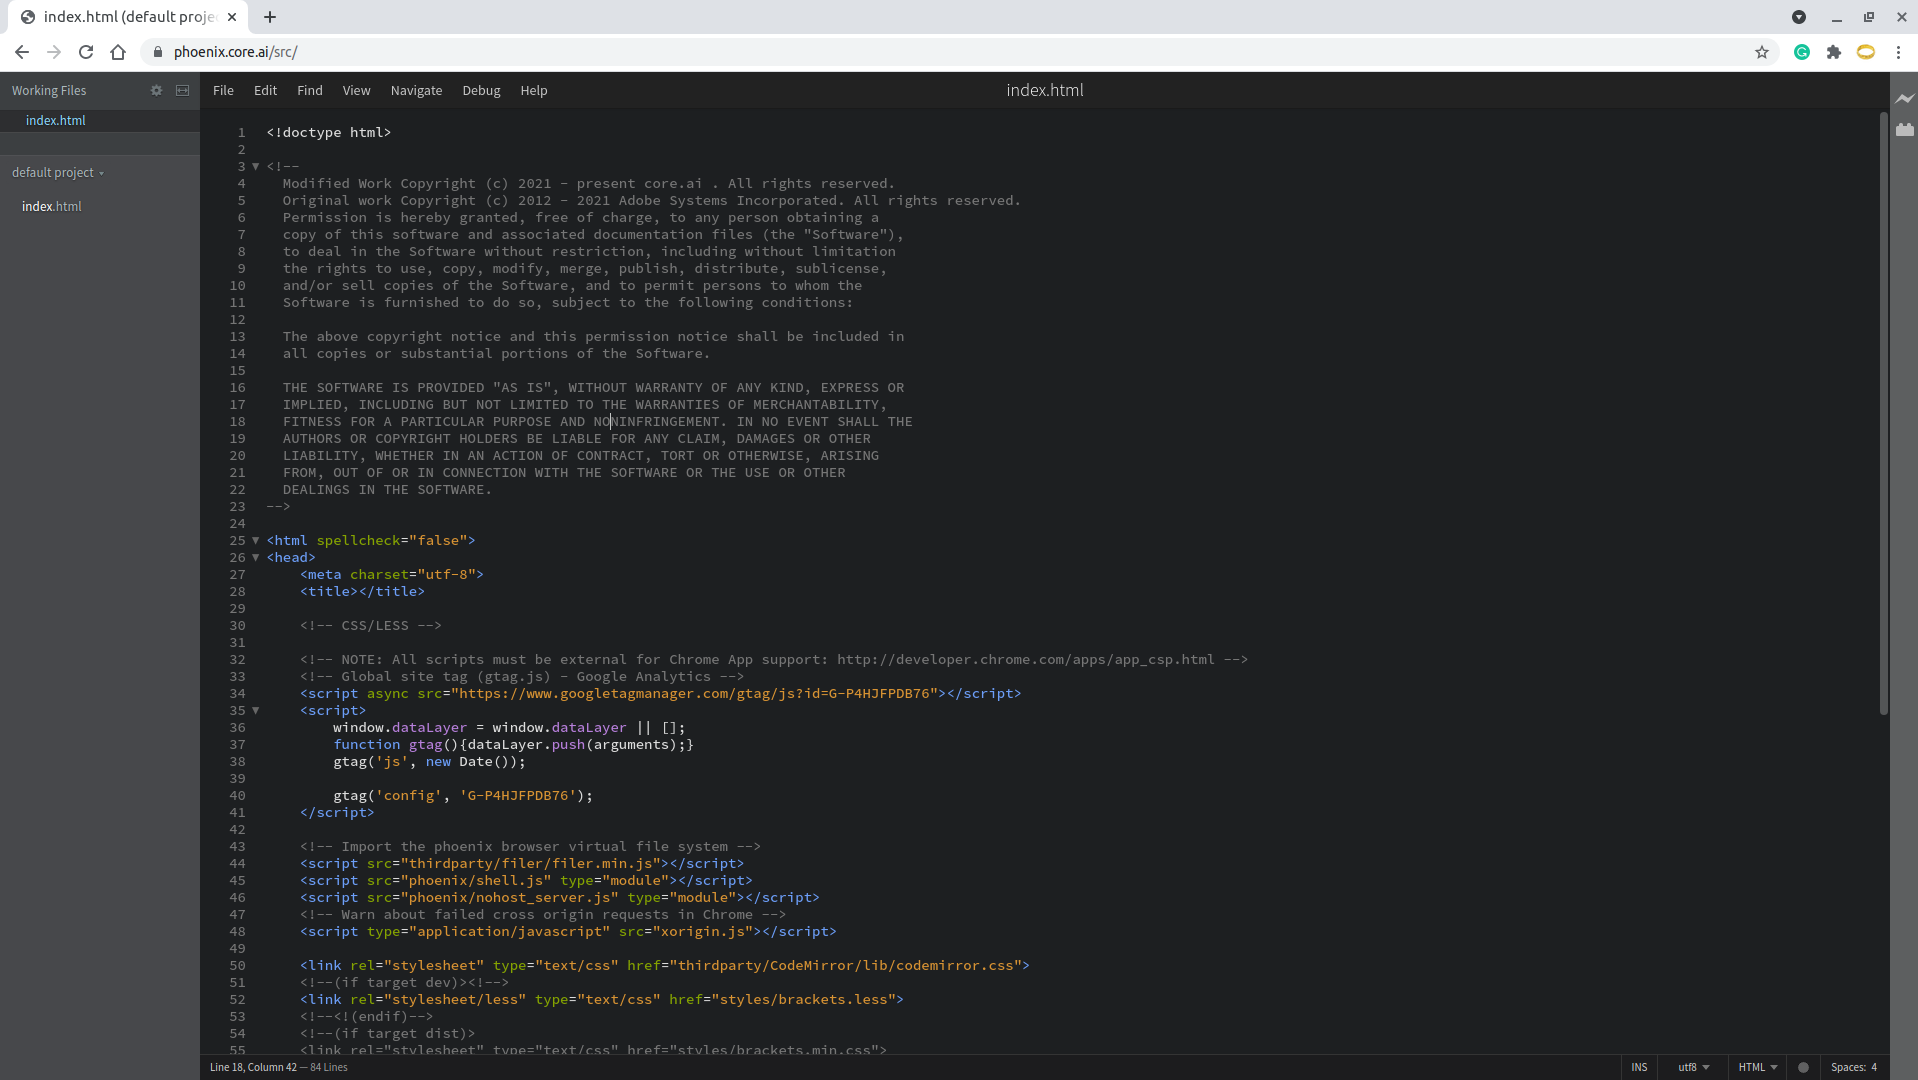Toggle INS insert mode in status bar

point(1639,1067)
